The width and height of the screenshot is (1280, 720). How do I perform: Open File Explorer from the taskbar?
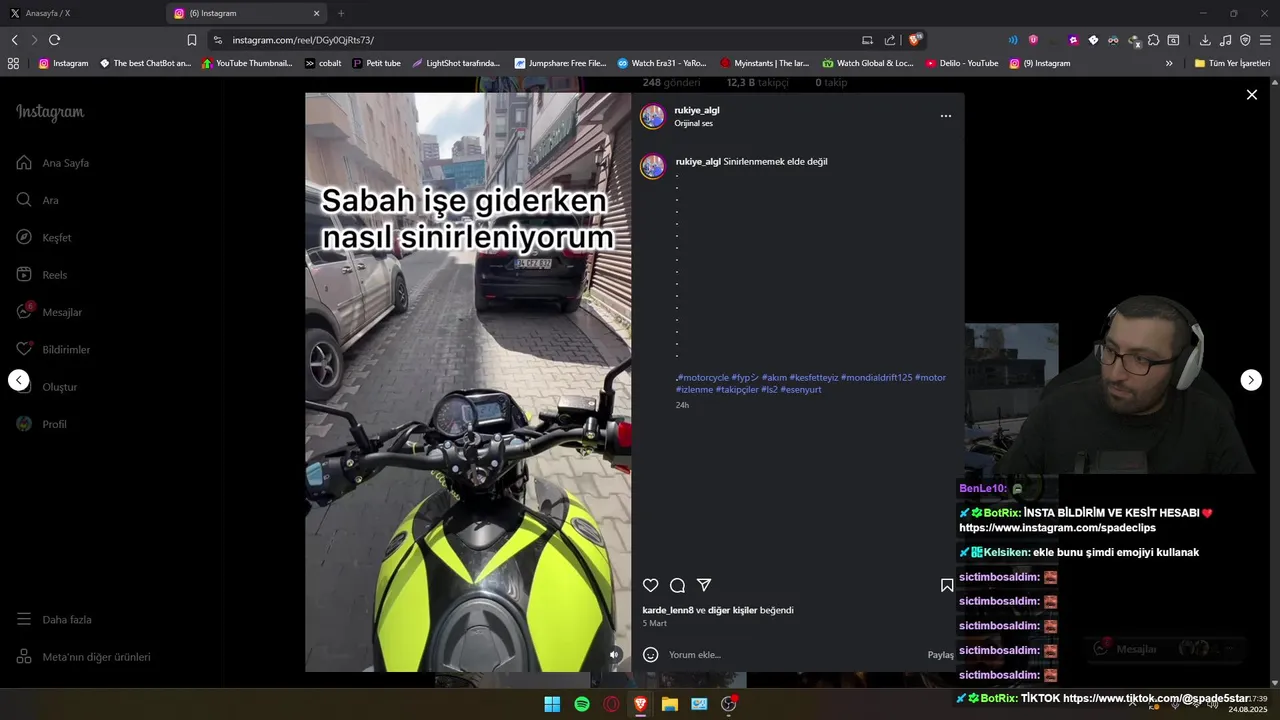(x=670, y=704)
